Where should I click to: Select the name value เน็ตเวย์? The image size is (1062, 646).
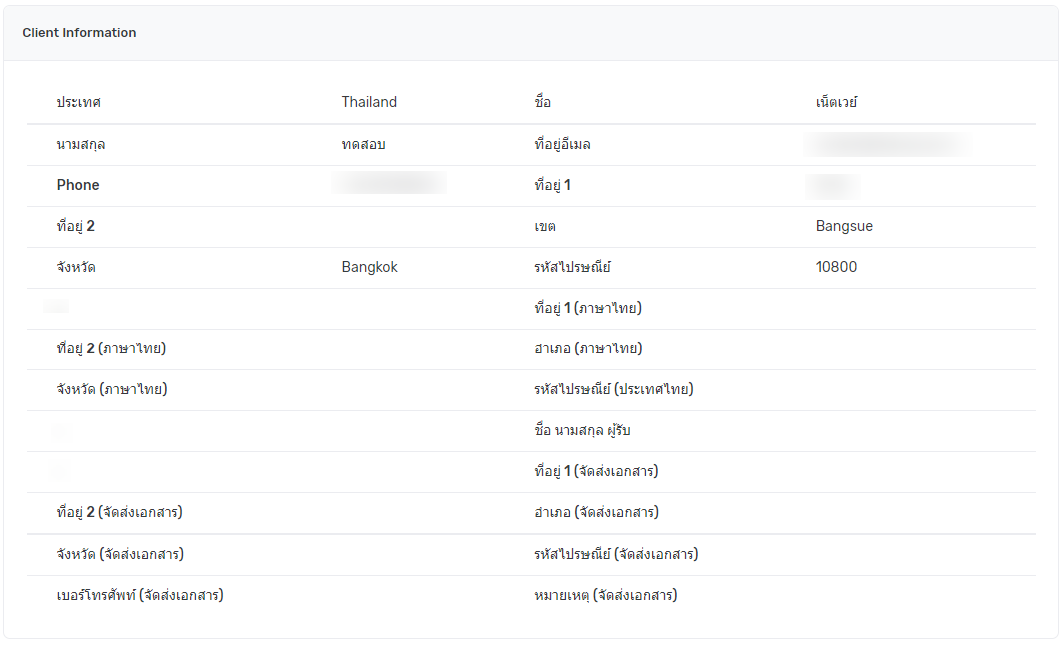pos(837,102)
